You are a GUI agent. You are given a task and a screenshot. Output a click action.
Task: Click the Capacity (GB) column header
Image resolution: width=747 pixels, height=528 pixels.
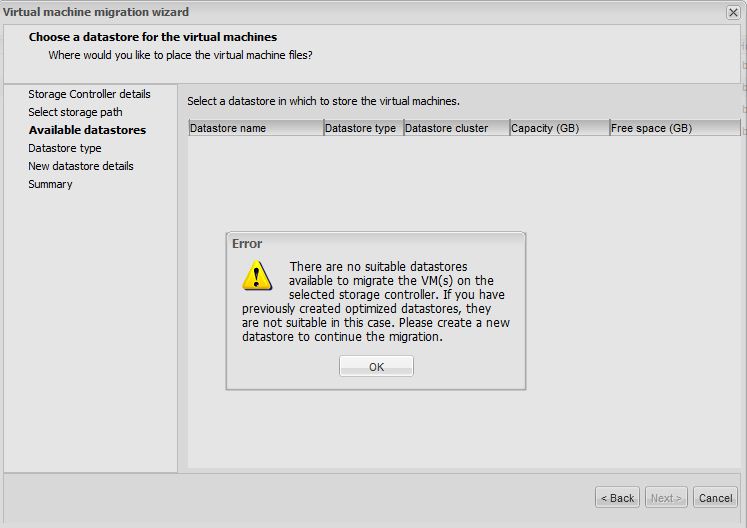(558, 128)
